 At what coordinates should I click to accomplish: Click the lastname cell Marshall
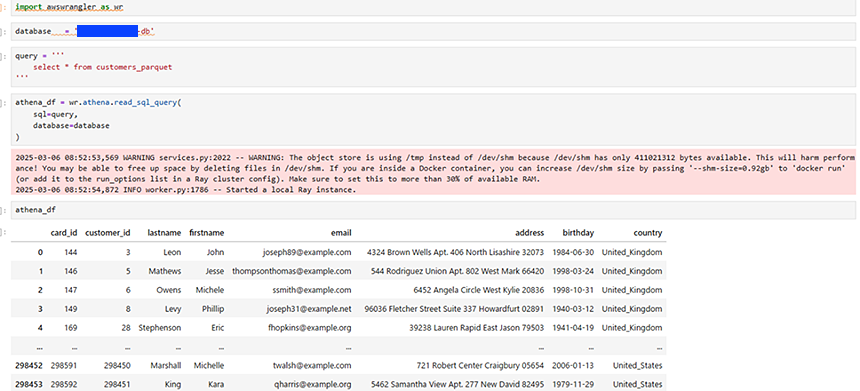point(165,365)
